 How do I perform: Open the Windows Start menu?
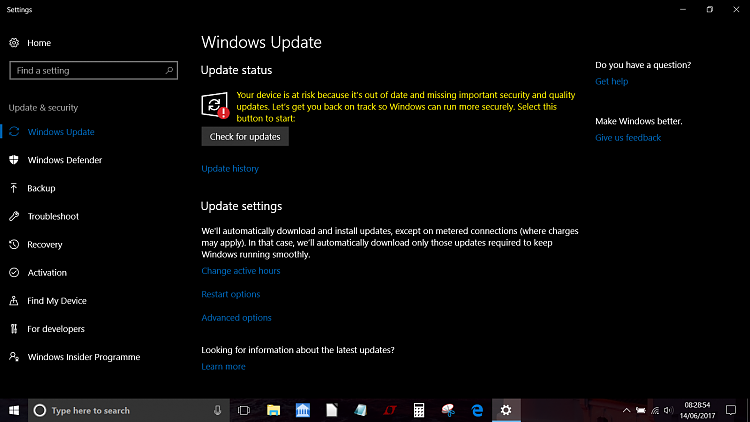[14, 411]
